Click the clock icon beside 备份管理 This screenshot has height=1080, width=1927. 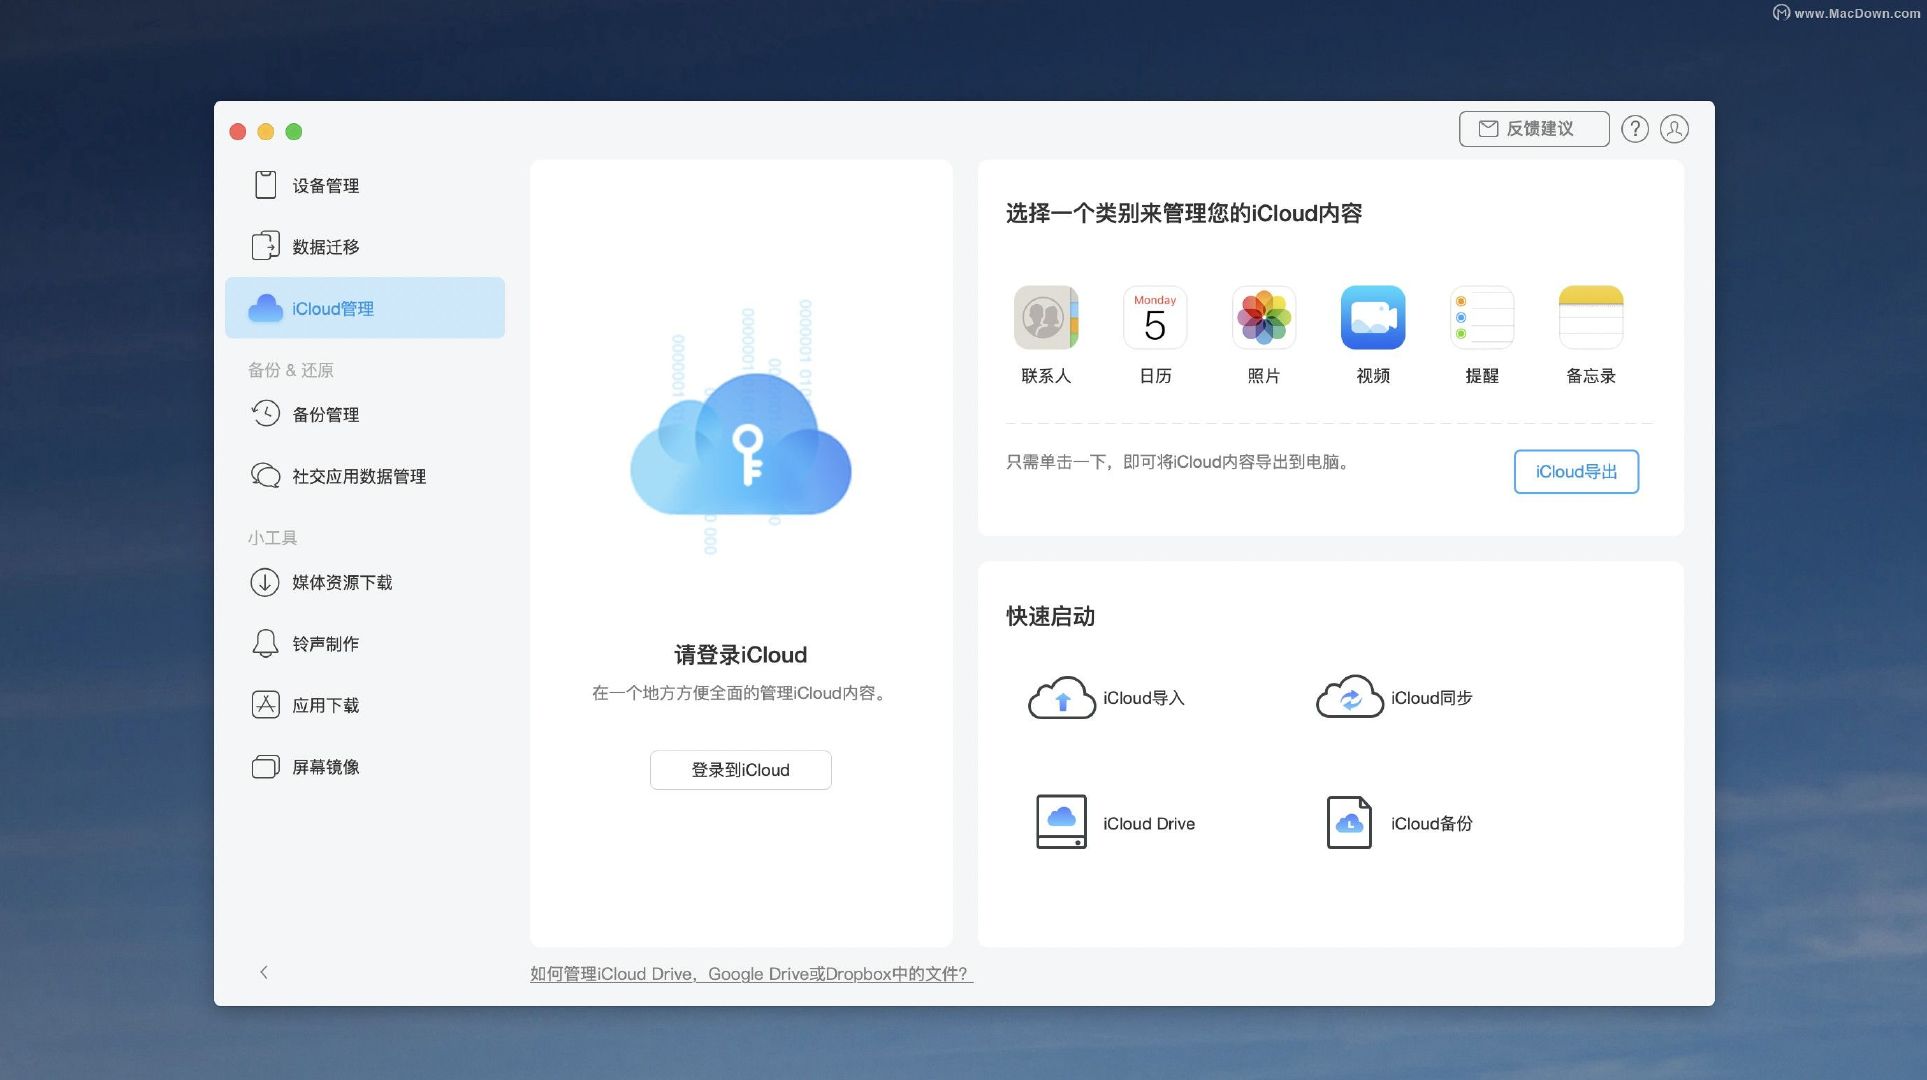coord(265,414)
